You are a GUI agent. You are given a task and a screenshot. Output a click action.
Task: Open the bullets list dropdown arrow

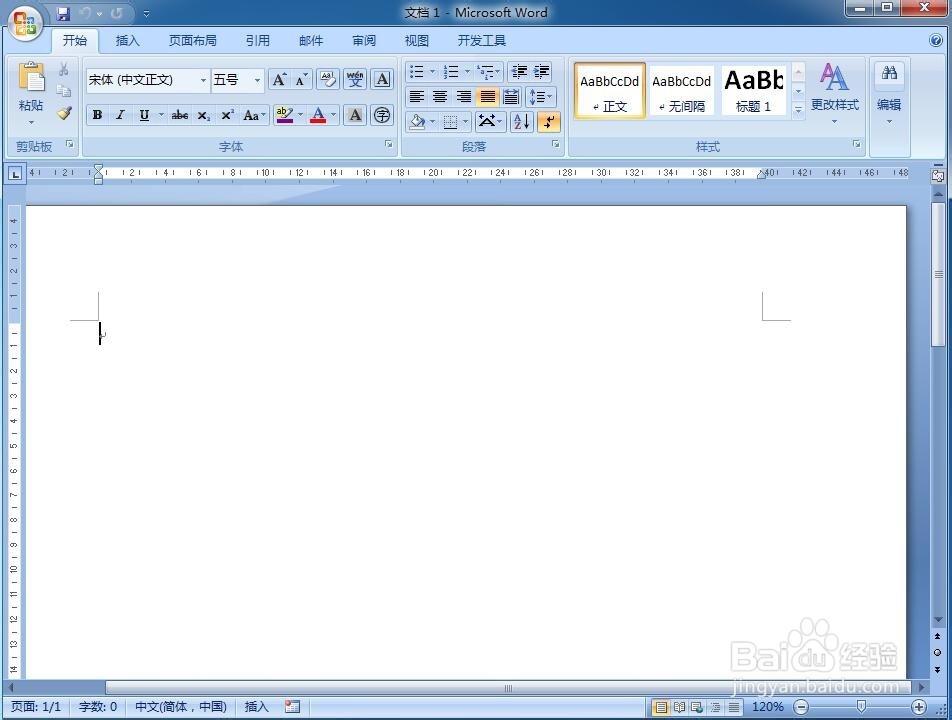pos(432,72)
